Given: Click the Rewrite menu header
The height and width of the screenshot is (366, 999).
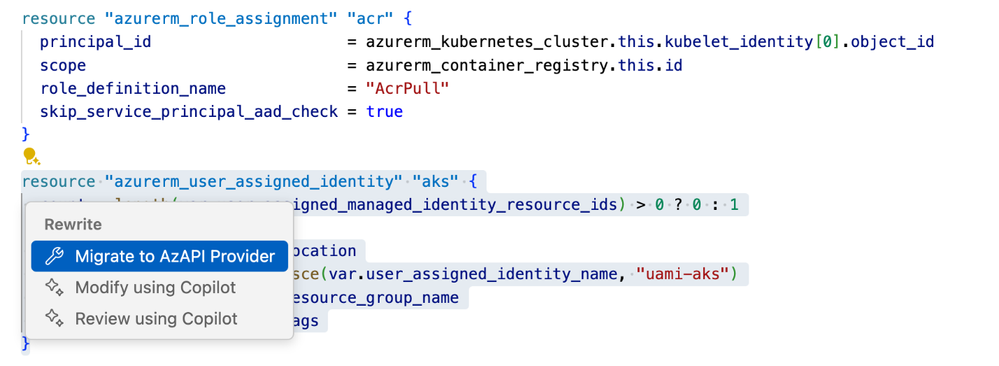Looking at the screenshot, I should click(73, 224).
